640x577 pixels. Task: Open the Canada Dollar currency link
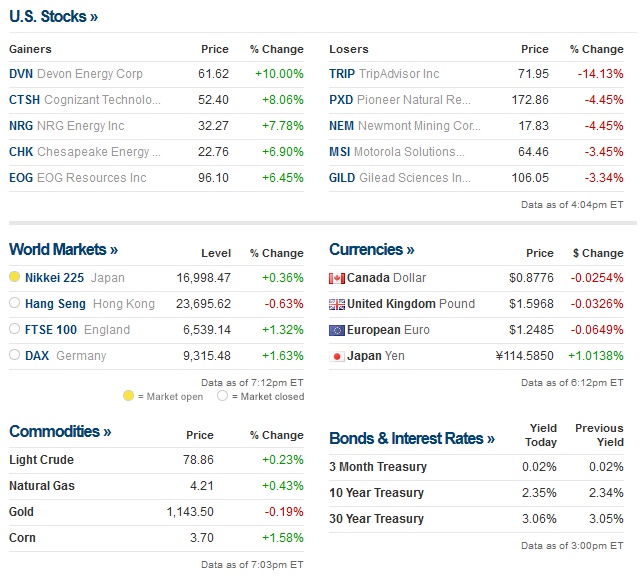point(386,278)
